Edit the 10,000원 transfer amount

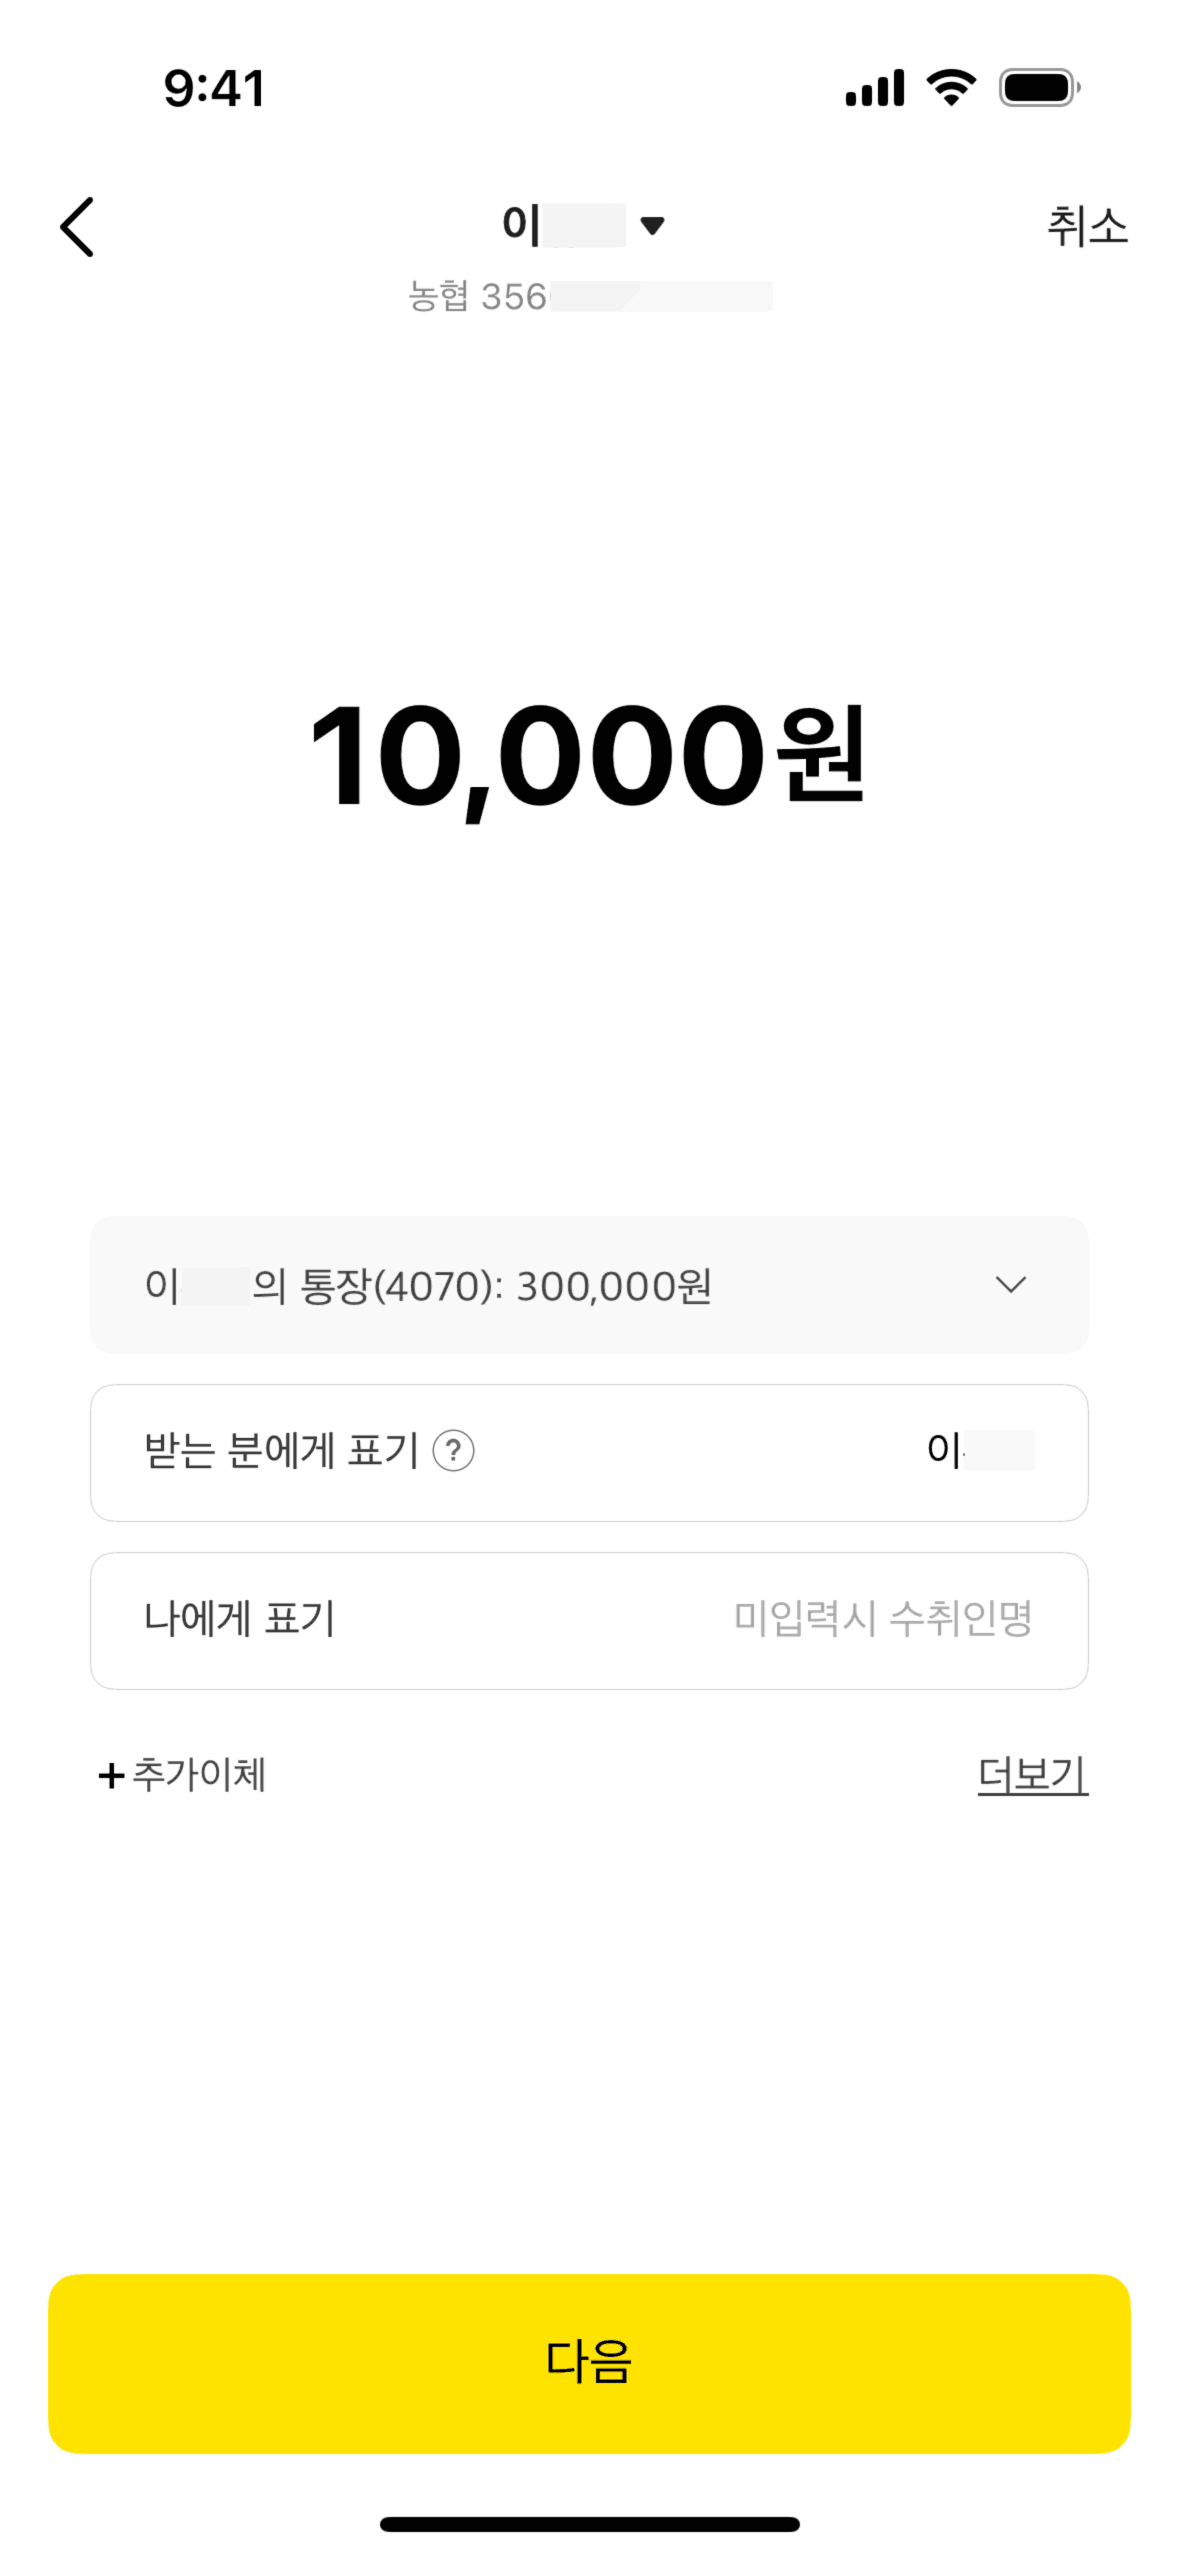click(588, 756)
